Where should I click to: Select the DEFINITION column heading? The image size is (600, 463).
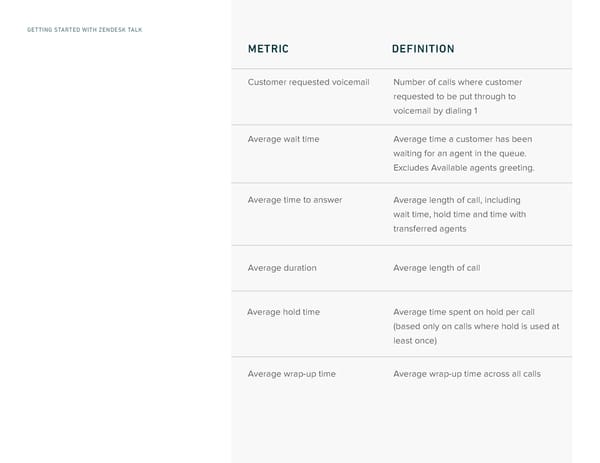point(423,49)
